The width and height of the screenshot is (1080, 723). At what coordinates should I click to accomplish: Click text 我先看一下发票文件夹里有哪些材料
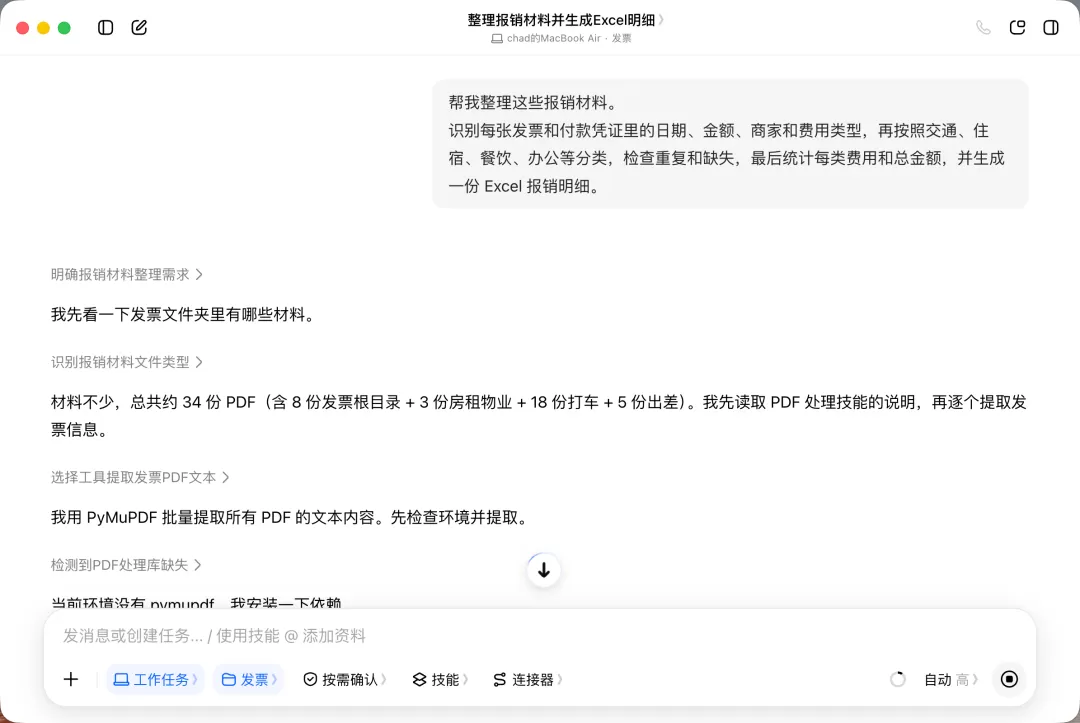coord(183,315)
